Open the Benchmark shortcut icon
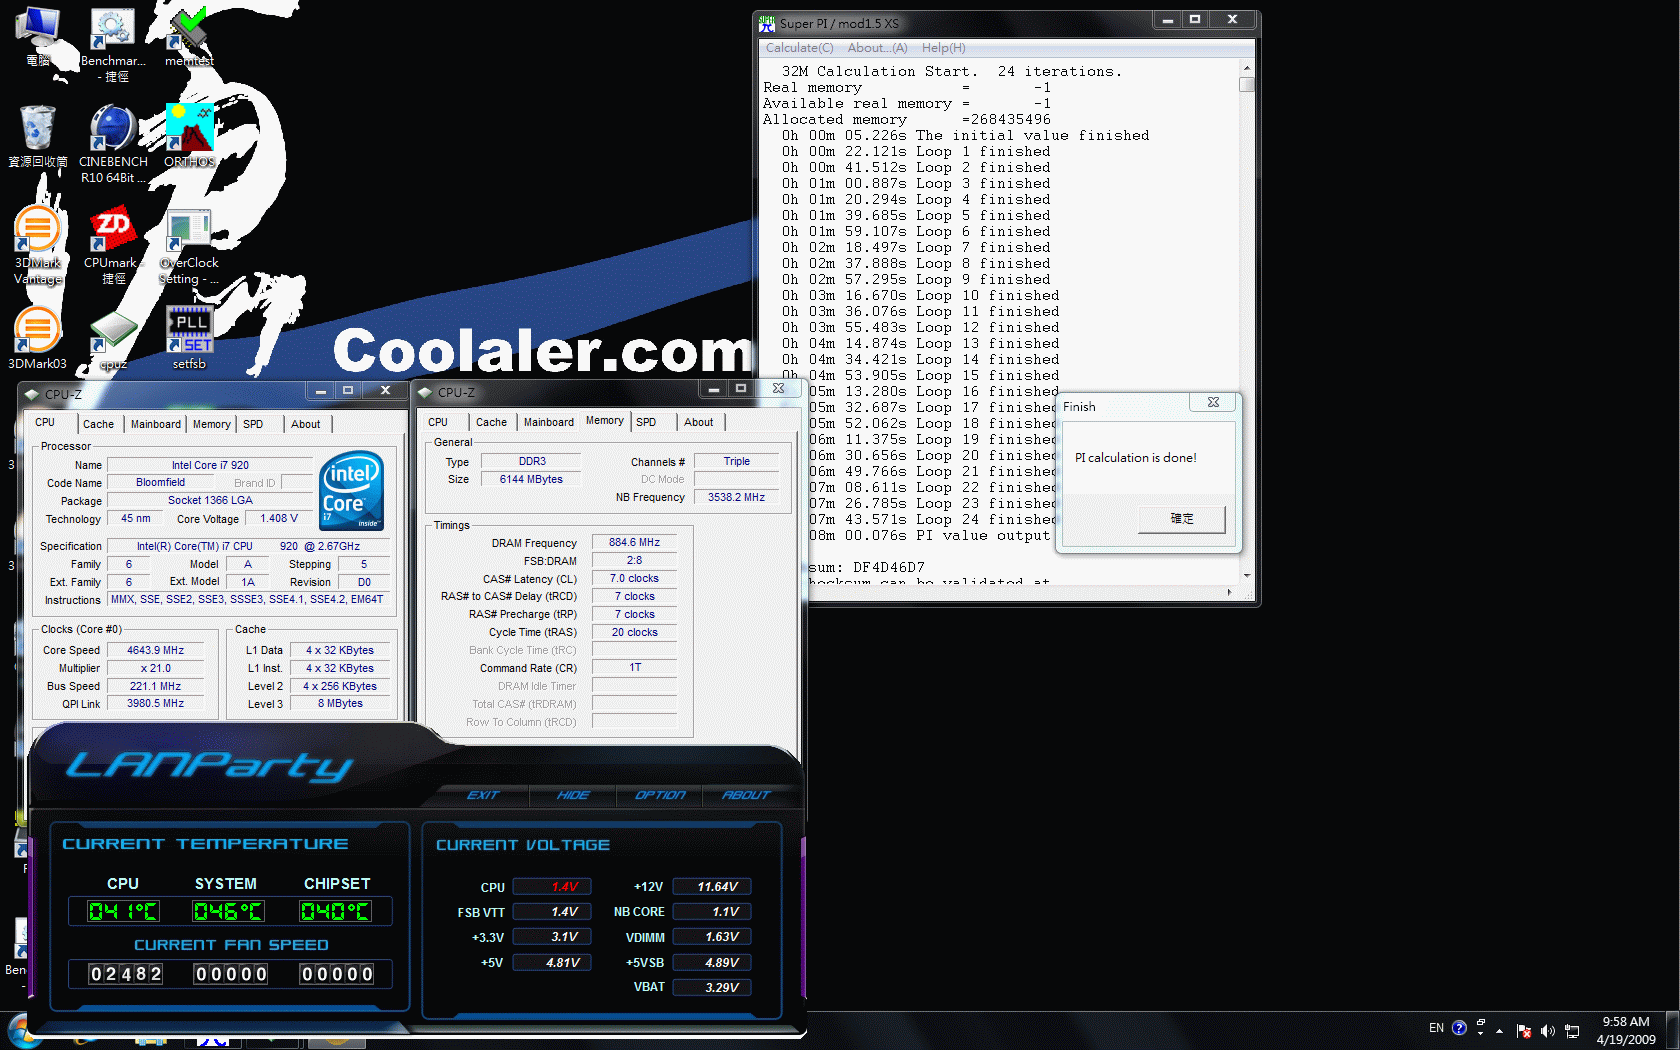This screenshot has height=1050, width=1680. (113, 43)
